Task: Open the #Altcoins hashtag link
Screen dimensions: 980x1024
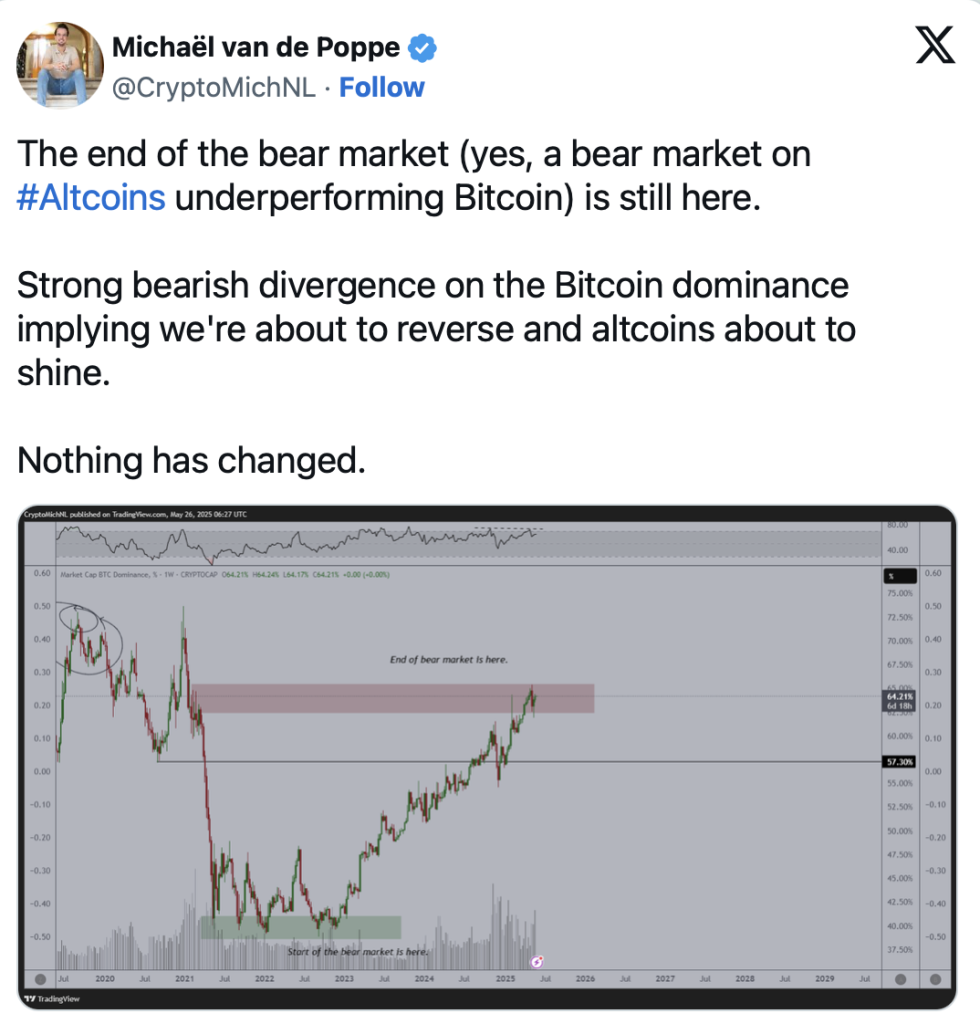Action: [x=91, y=197]
